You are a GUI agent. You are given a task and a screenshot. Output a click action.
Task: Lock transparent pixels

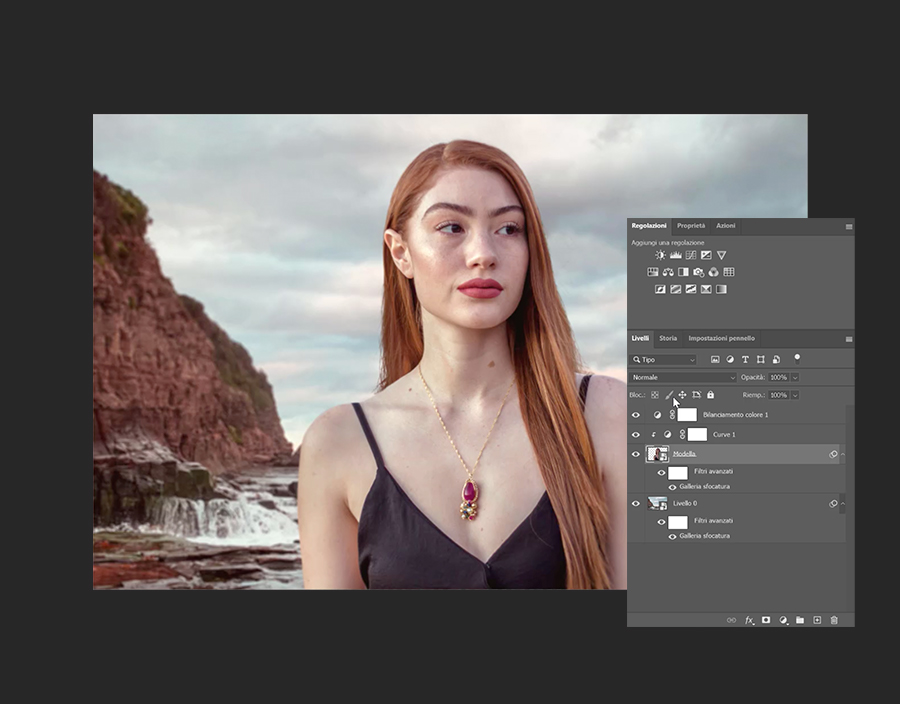(x=655, y=395)
